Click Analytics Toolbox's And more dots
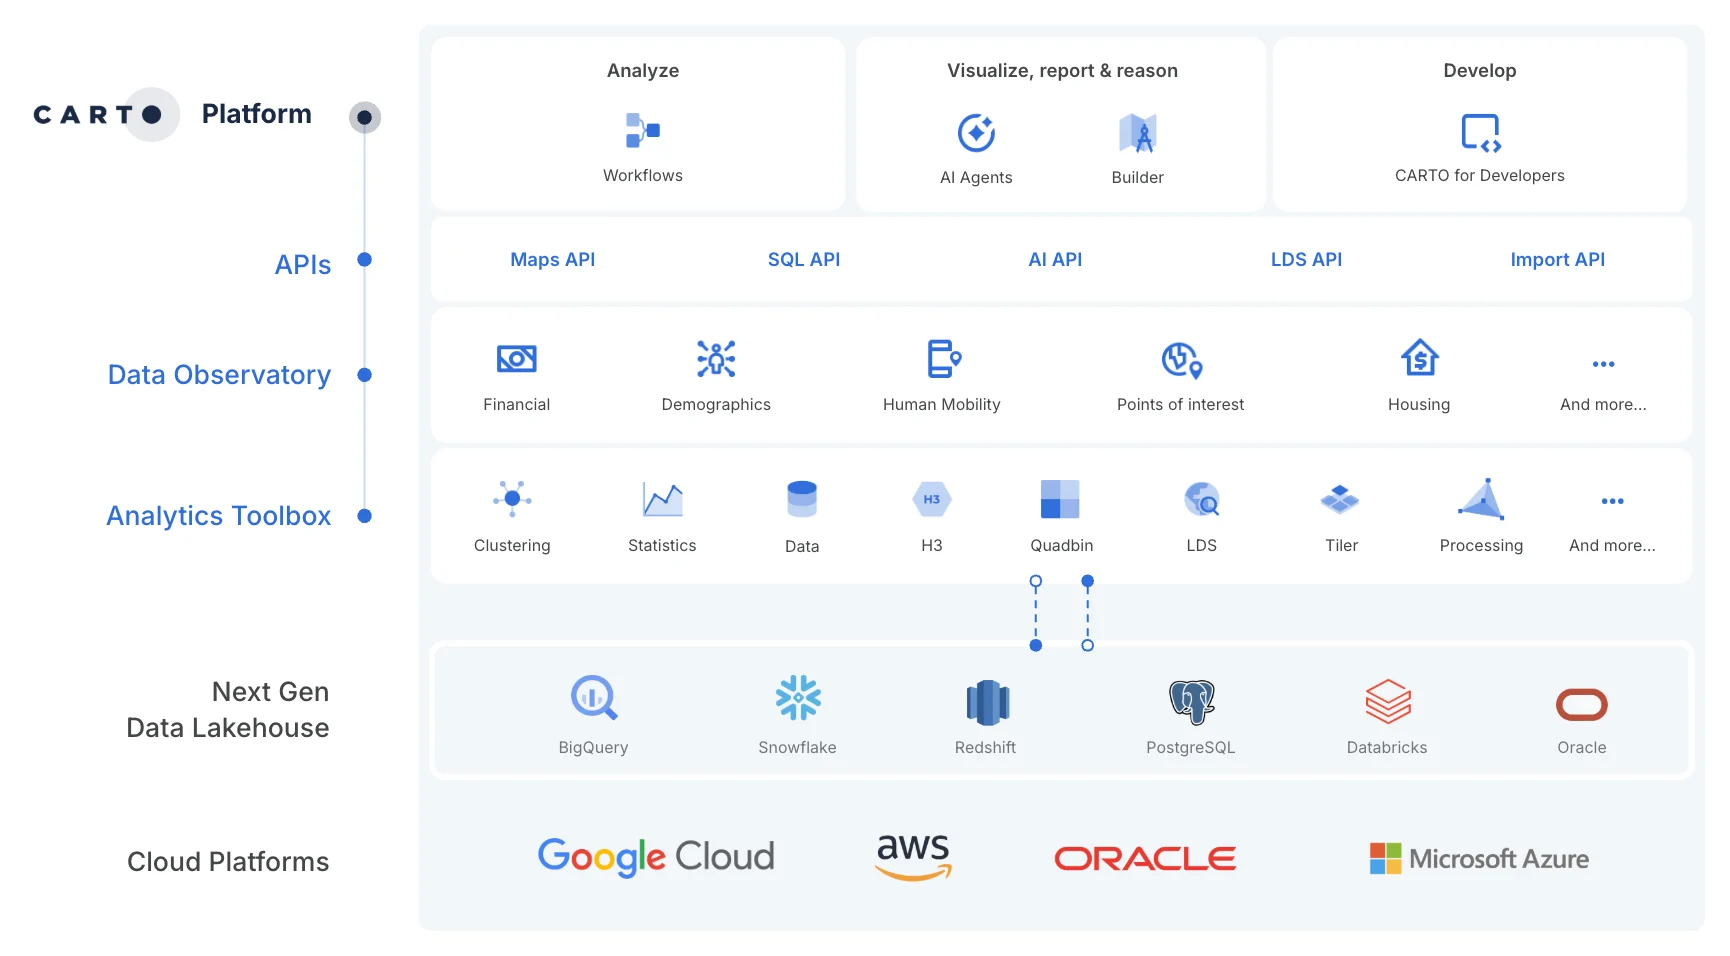The image size is (1730, 956). [1613, 501]
